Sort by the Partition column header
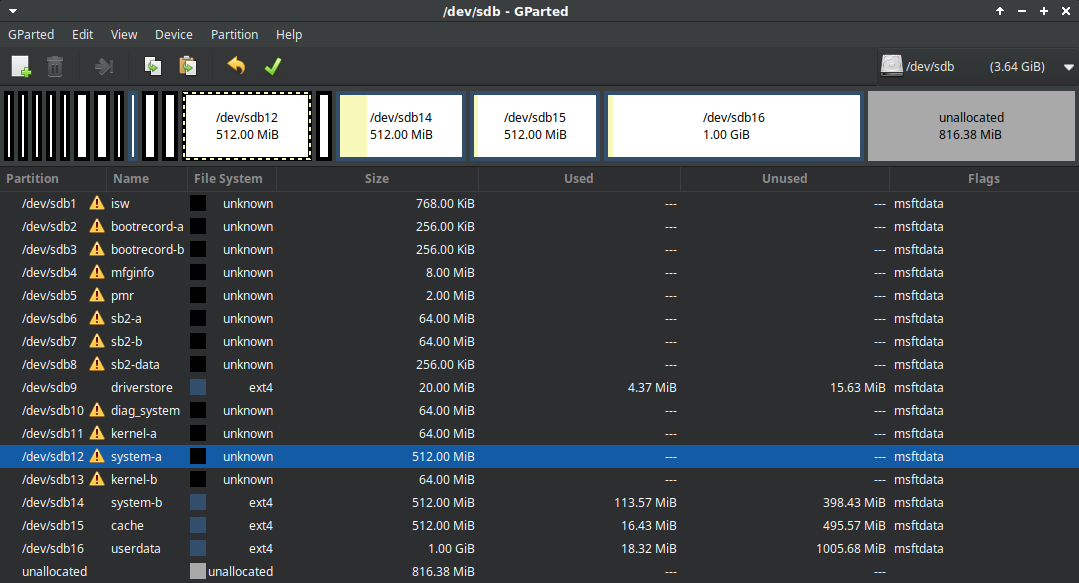 53,178
